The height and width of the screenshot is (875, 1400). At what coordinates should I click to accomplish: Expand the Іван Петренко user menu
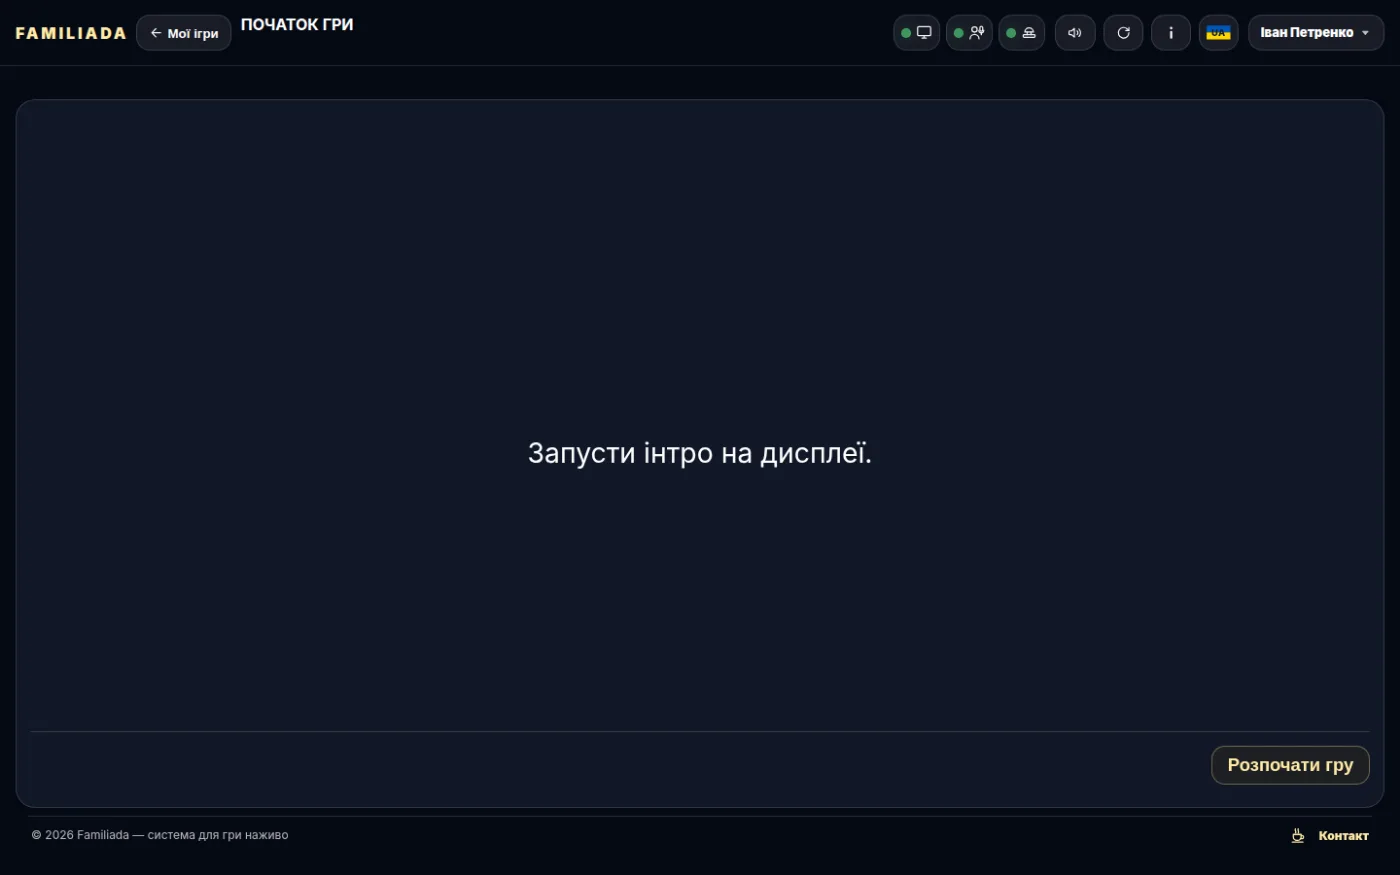point(1316,33)
